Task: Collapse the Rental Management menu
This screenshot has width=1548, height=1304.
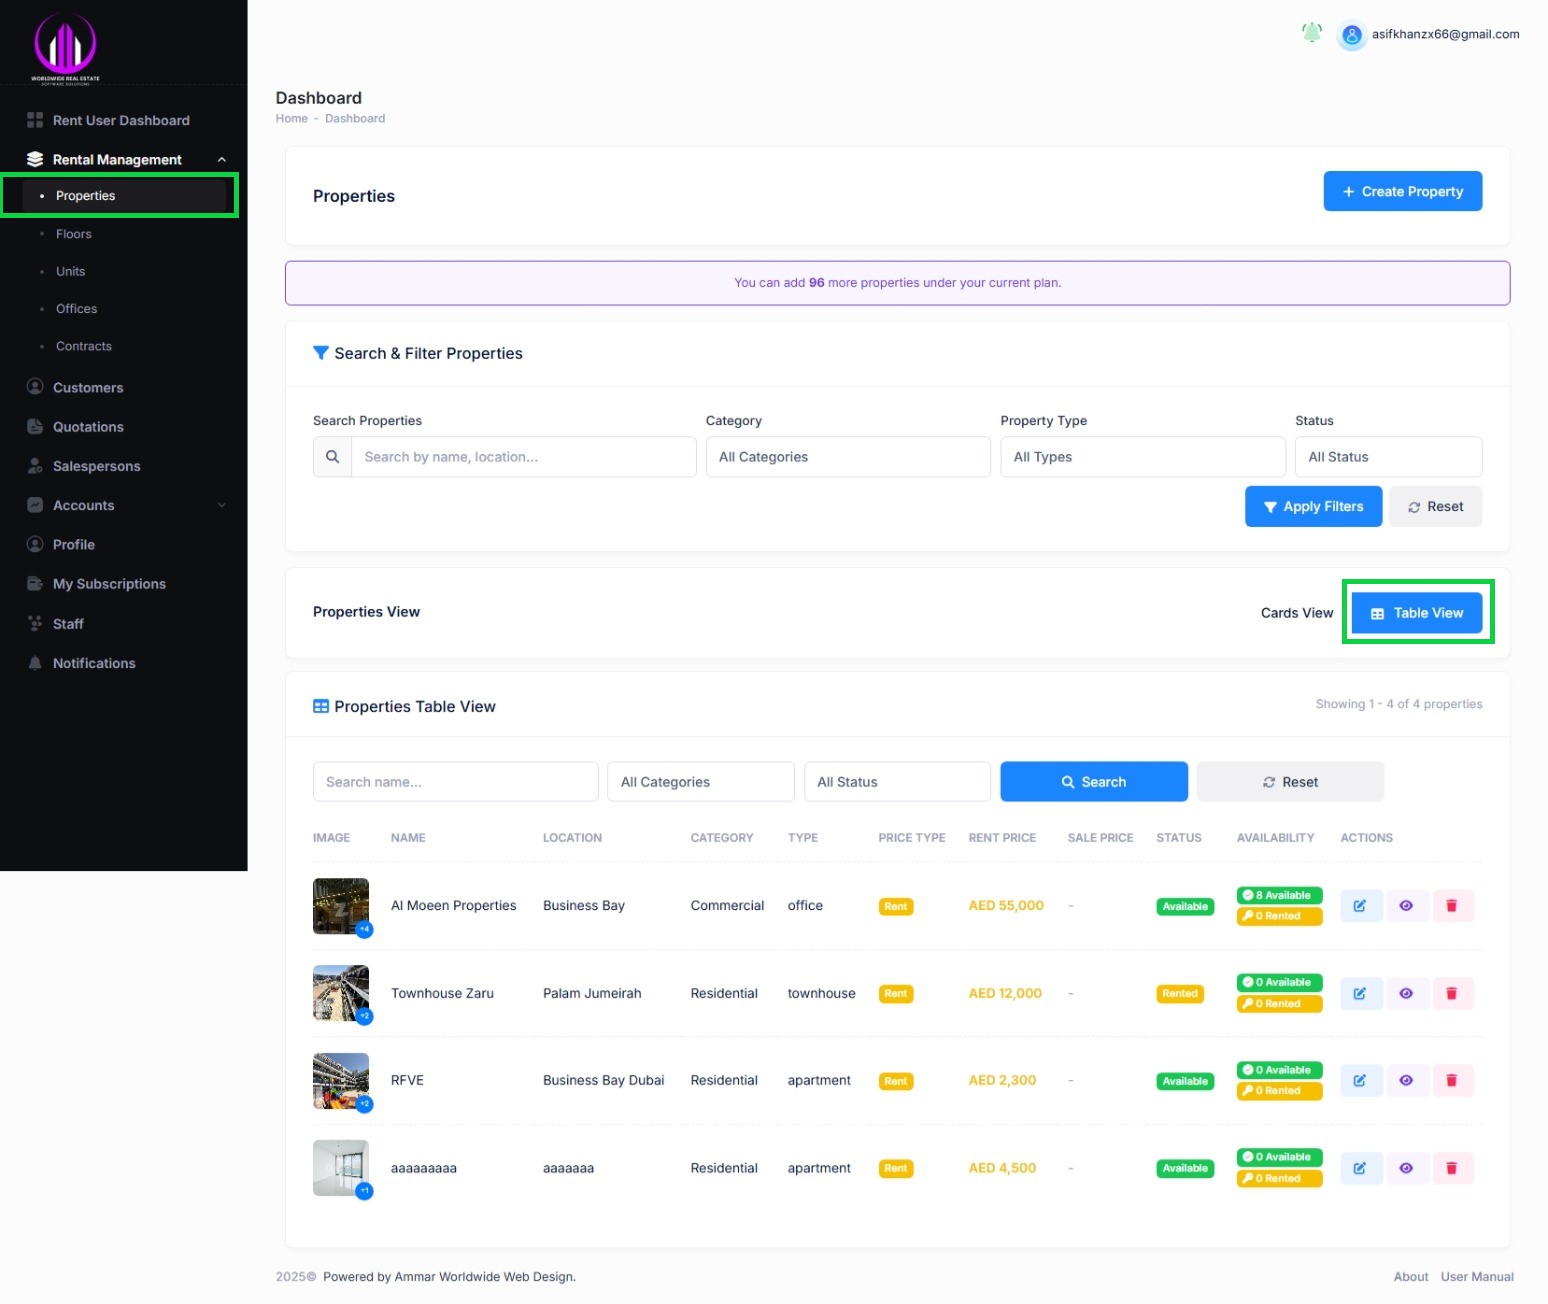Action: pyautogui.click(x=221, y=160)
